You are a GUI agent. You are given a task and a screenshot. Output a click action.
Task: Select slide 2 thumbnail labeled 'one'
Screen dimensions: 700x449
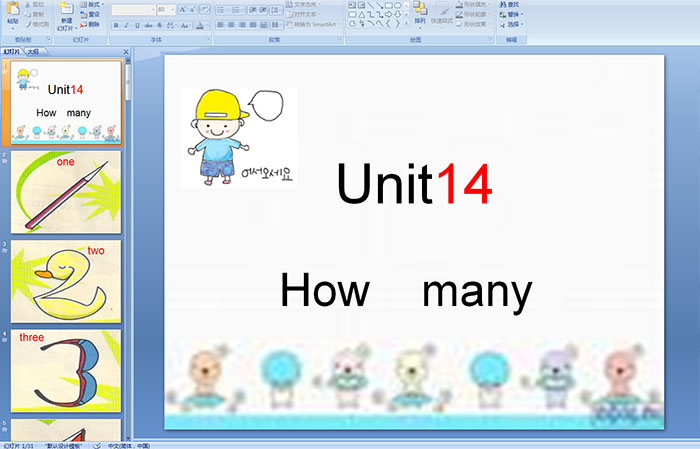[66, 192]
